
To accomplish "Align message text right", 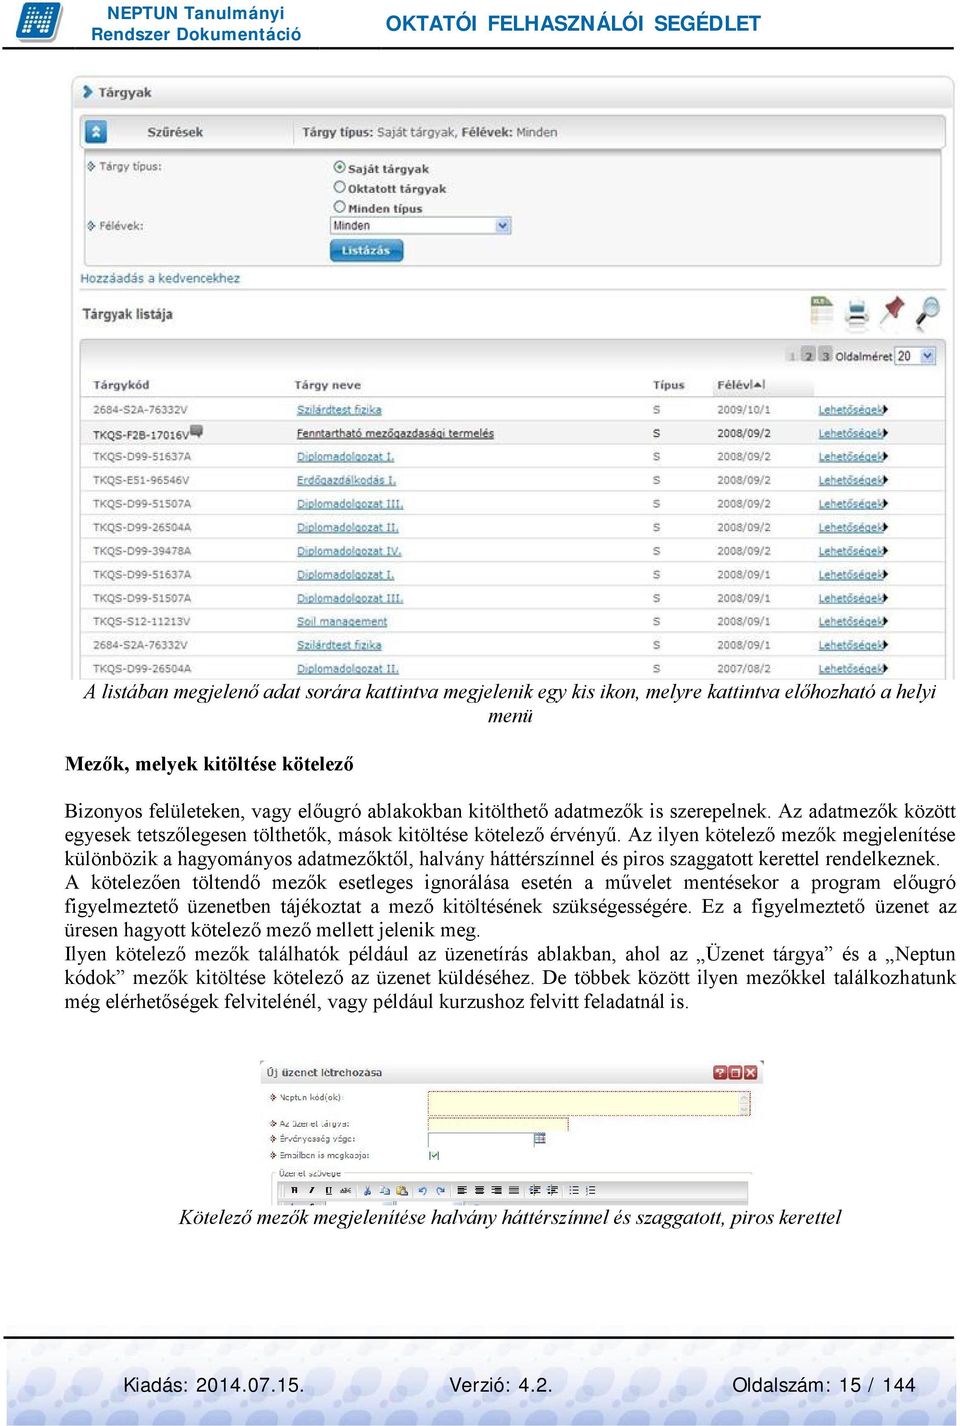I will click(497, 1189).
